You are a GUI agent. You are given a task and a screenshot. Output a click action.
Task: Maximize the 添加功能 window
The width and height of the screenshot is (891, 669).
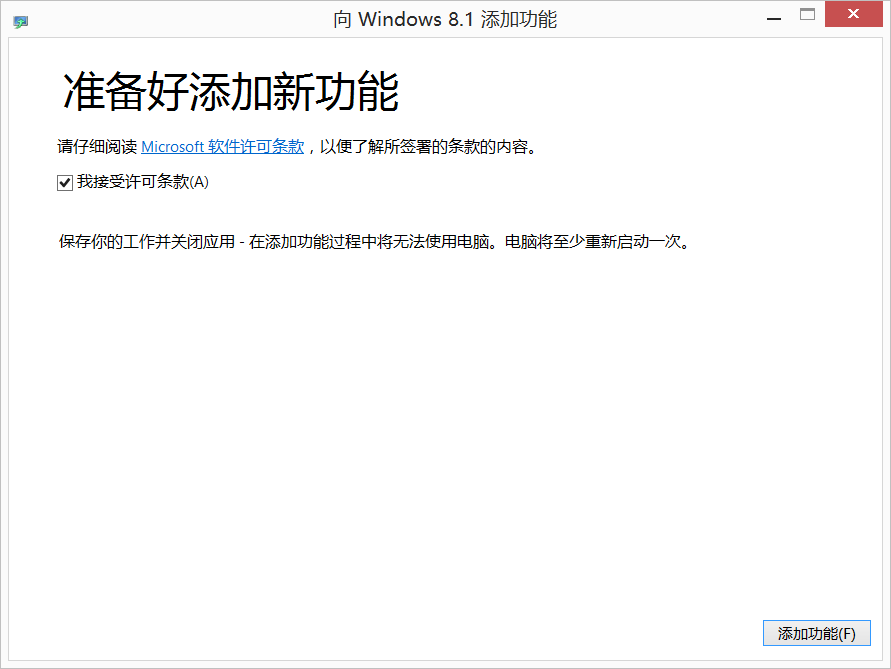[807, 15]
